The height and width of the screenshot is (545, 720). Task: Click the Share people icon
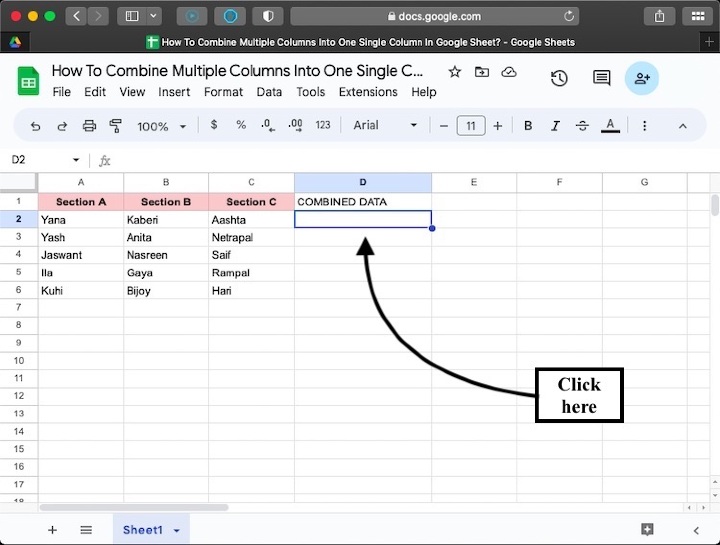point(641,79)
